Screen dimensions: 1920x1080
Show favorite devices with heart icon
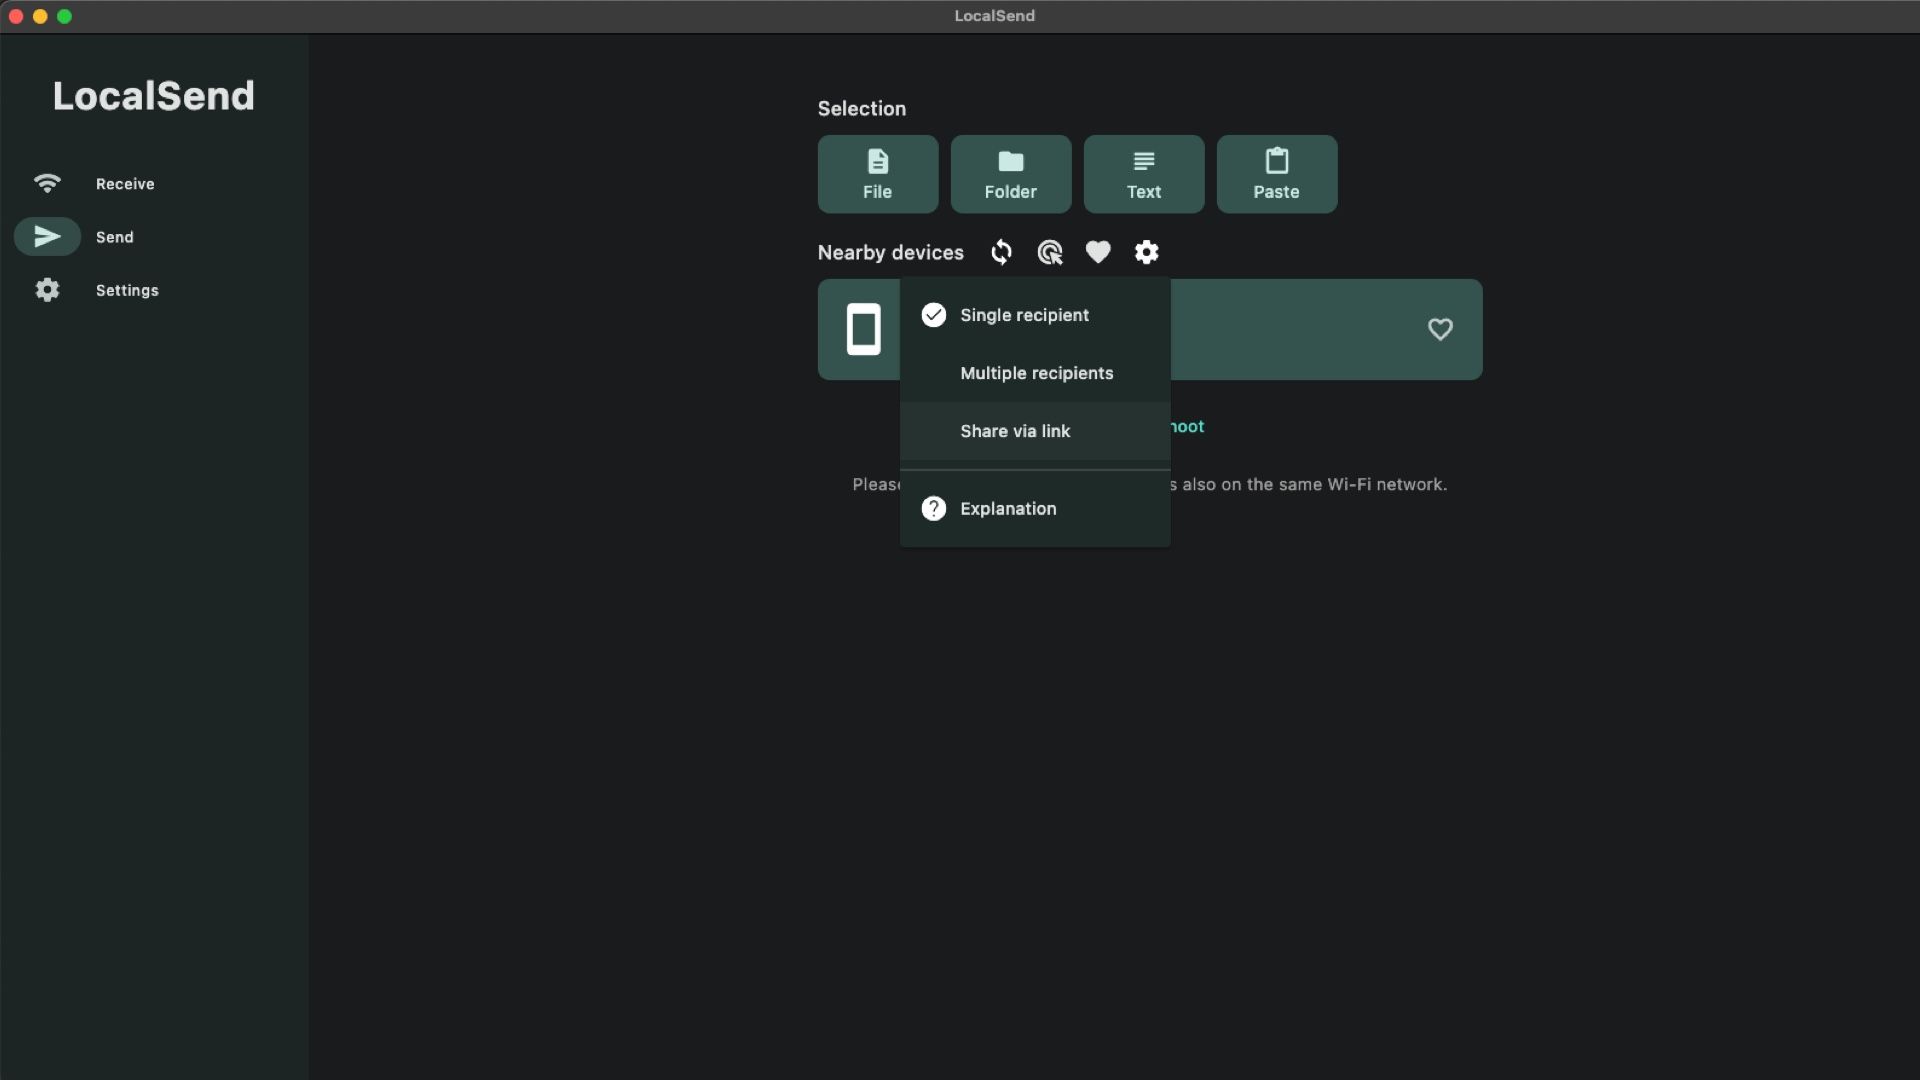coord(1098,252)
